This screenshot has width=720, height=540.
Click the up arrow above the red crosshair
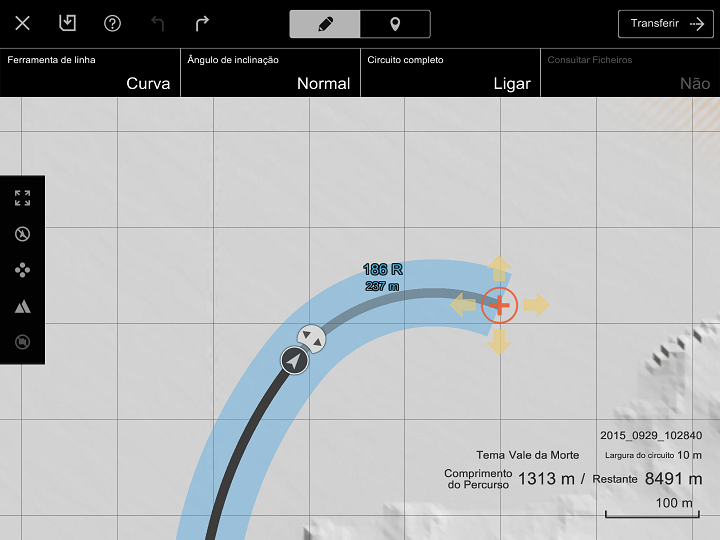point(499,268)
